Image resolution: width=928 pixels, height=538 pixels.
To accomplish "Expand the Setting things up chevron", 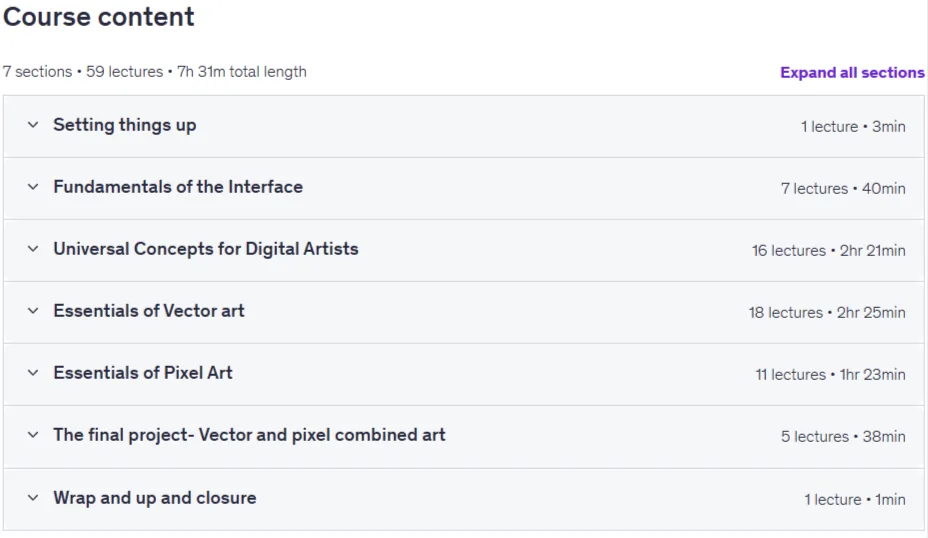I will pos(33,125).
